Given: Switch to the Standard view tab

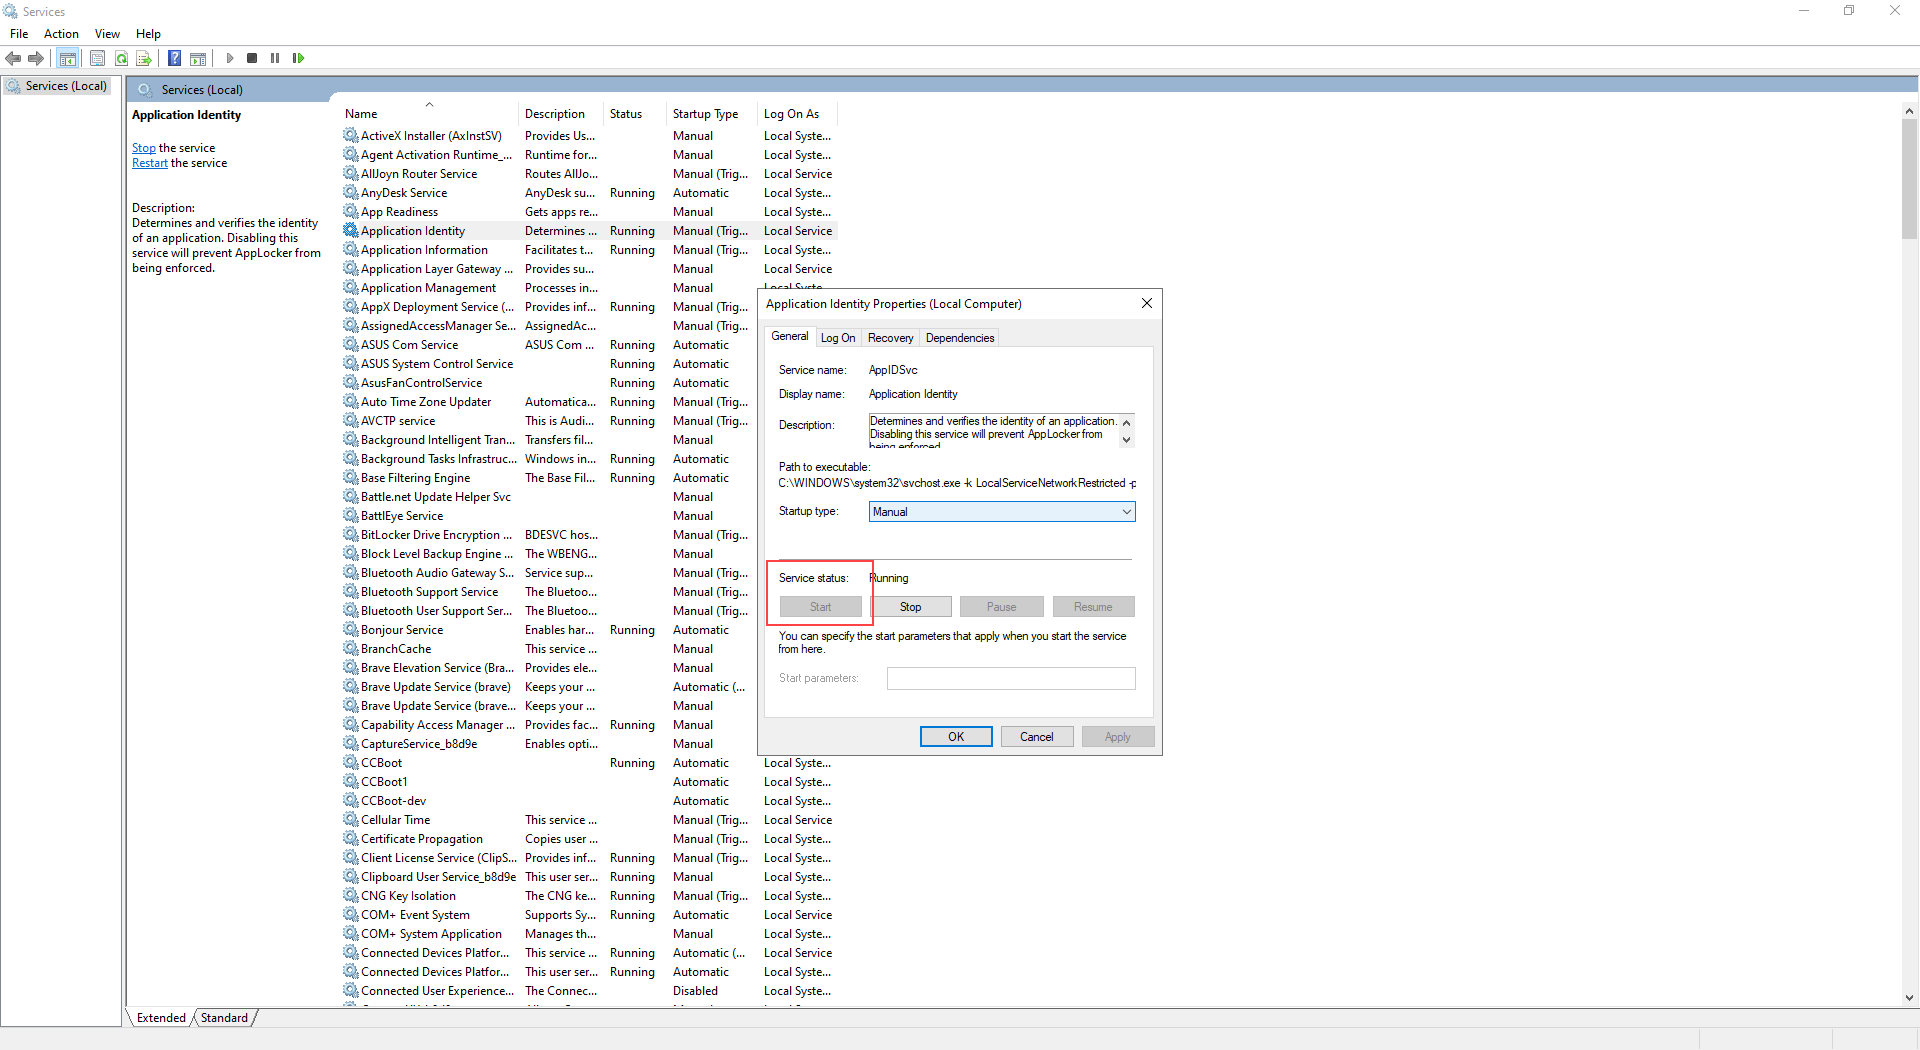Looking at the screenshot, I should [x=224, y=1018].
